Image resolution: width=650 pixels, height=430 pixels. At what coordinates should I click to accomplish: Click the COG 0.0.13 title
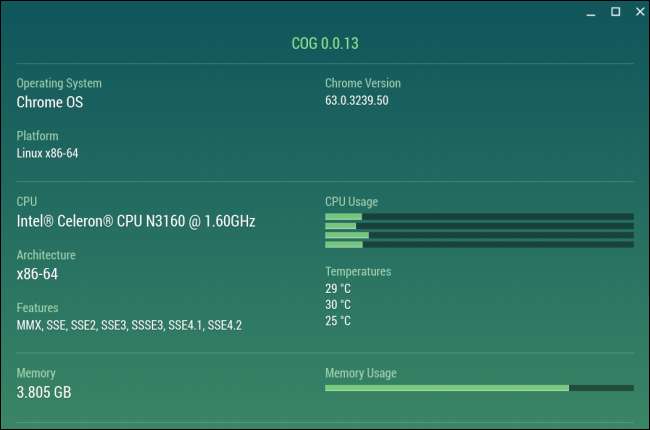pos(325,43)
